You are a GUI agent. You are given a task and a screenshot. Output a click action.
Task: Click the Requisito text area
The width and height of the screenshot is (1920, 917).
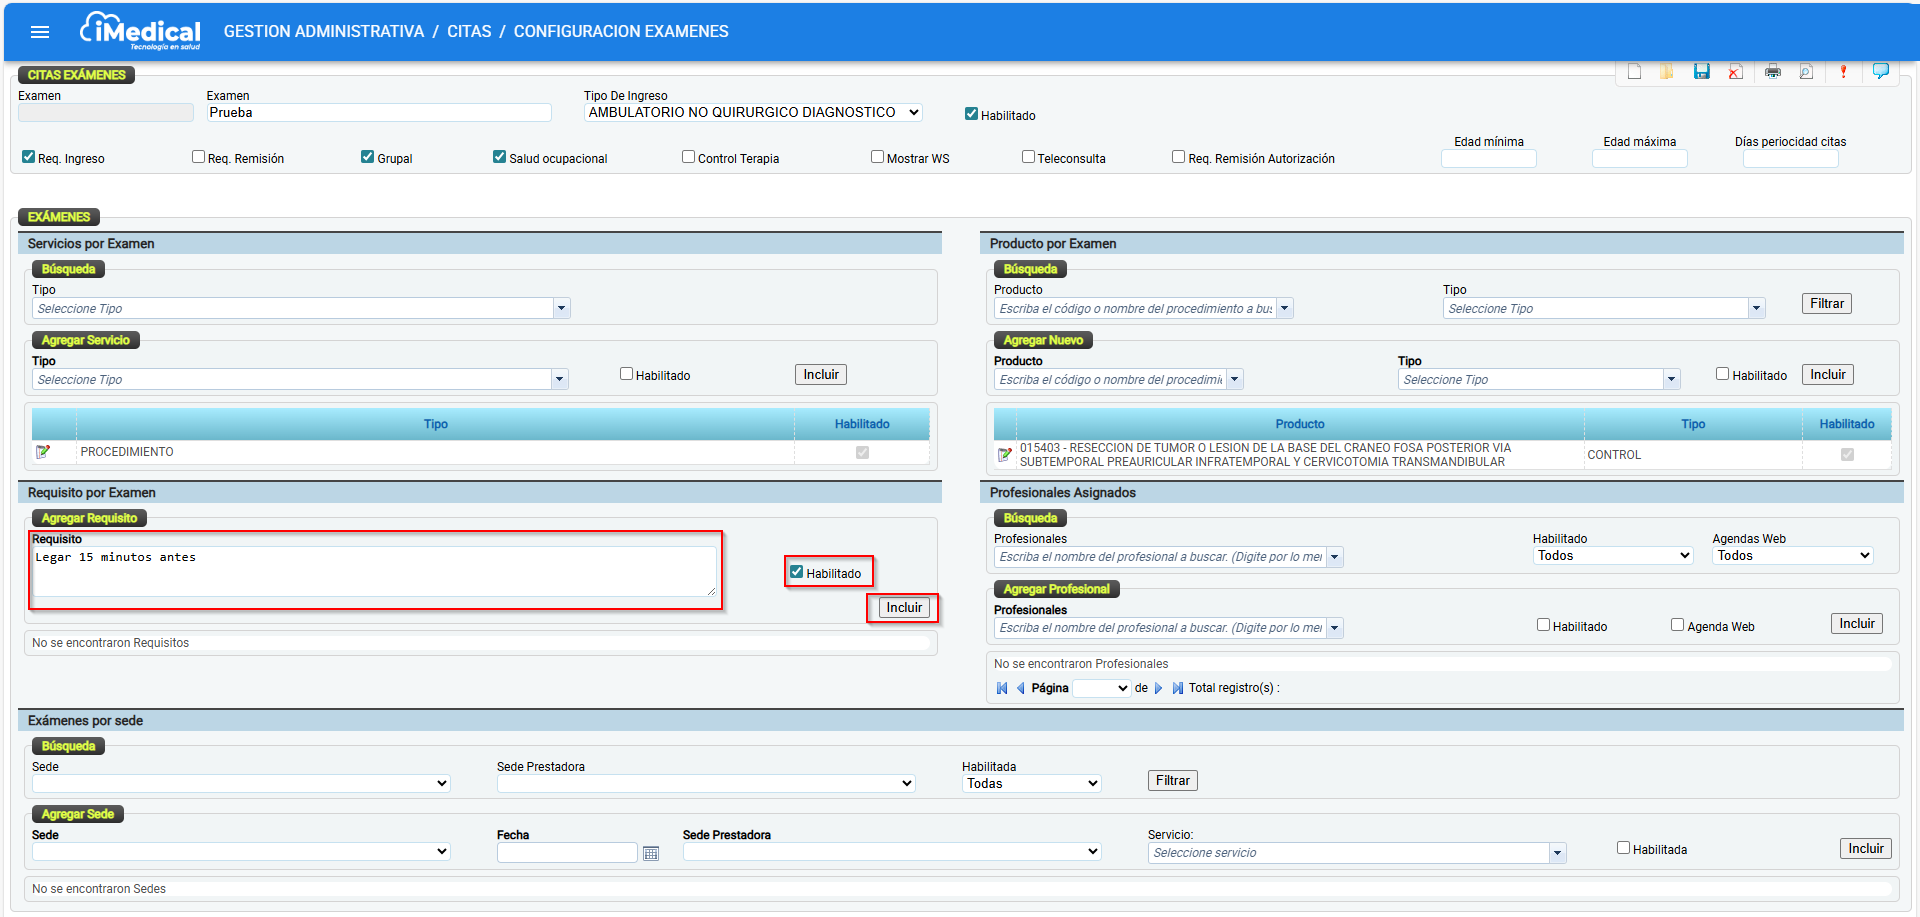(374, 571)
